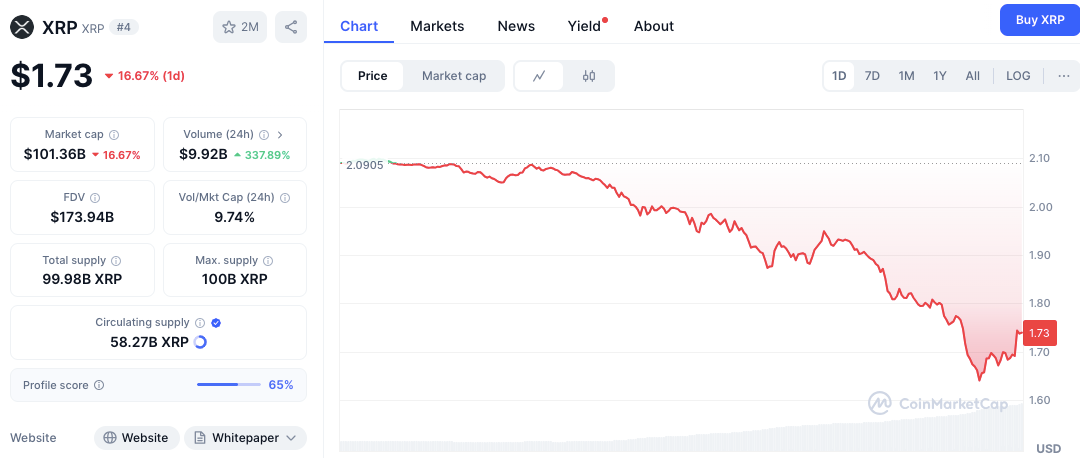1080x458 pixels.
Task: Select the line chart icon
Action: [x=539, y=76]
